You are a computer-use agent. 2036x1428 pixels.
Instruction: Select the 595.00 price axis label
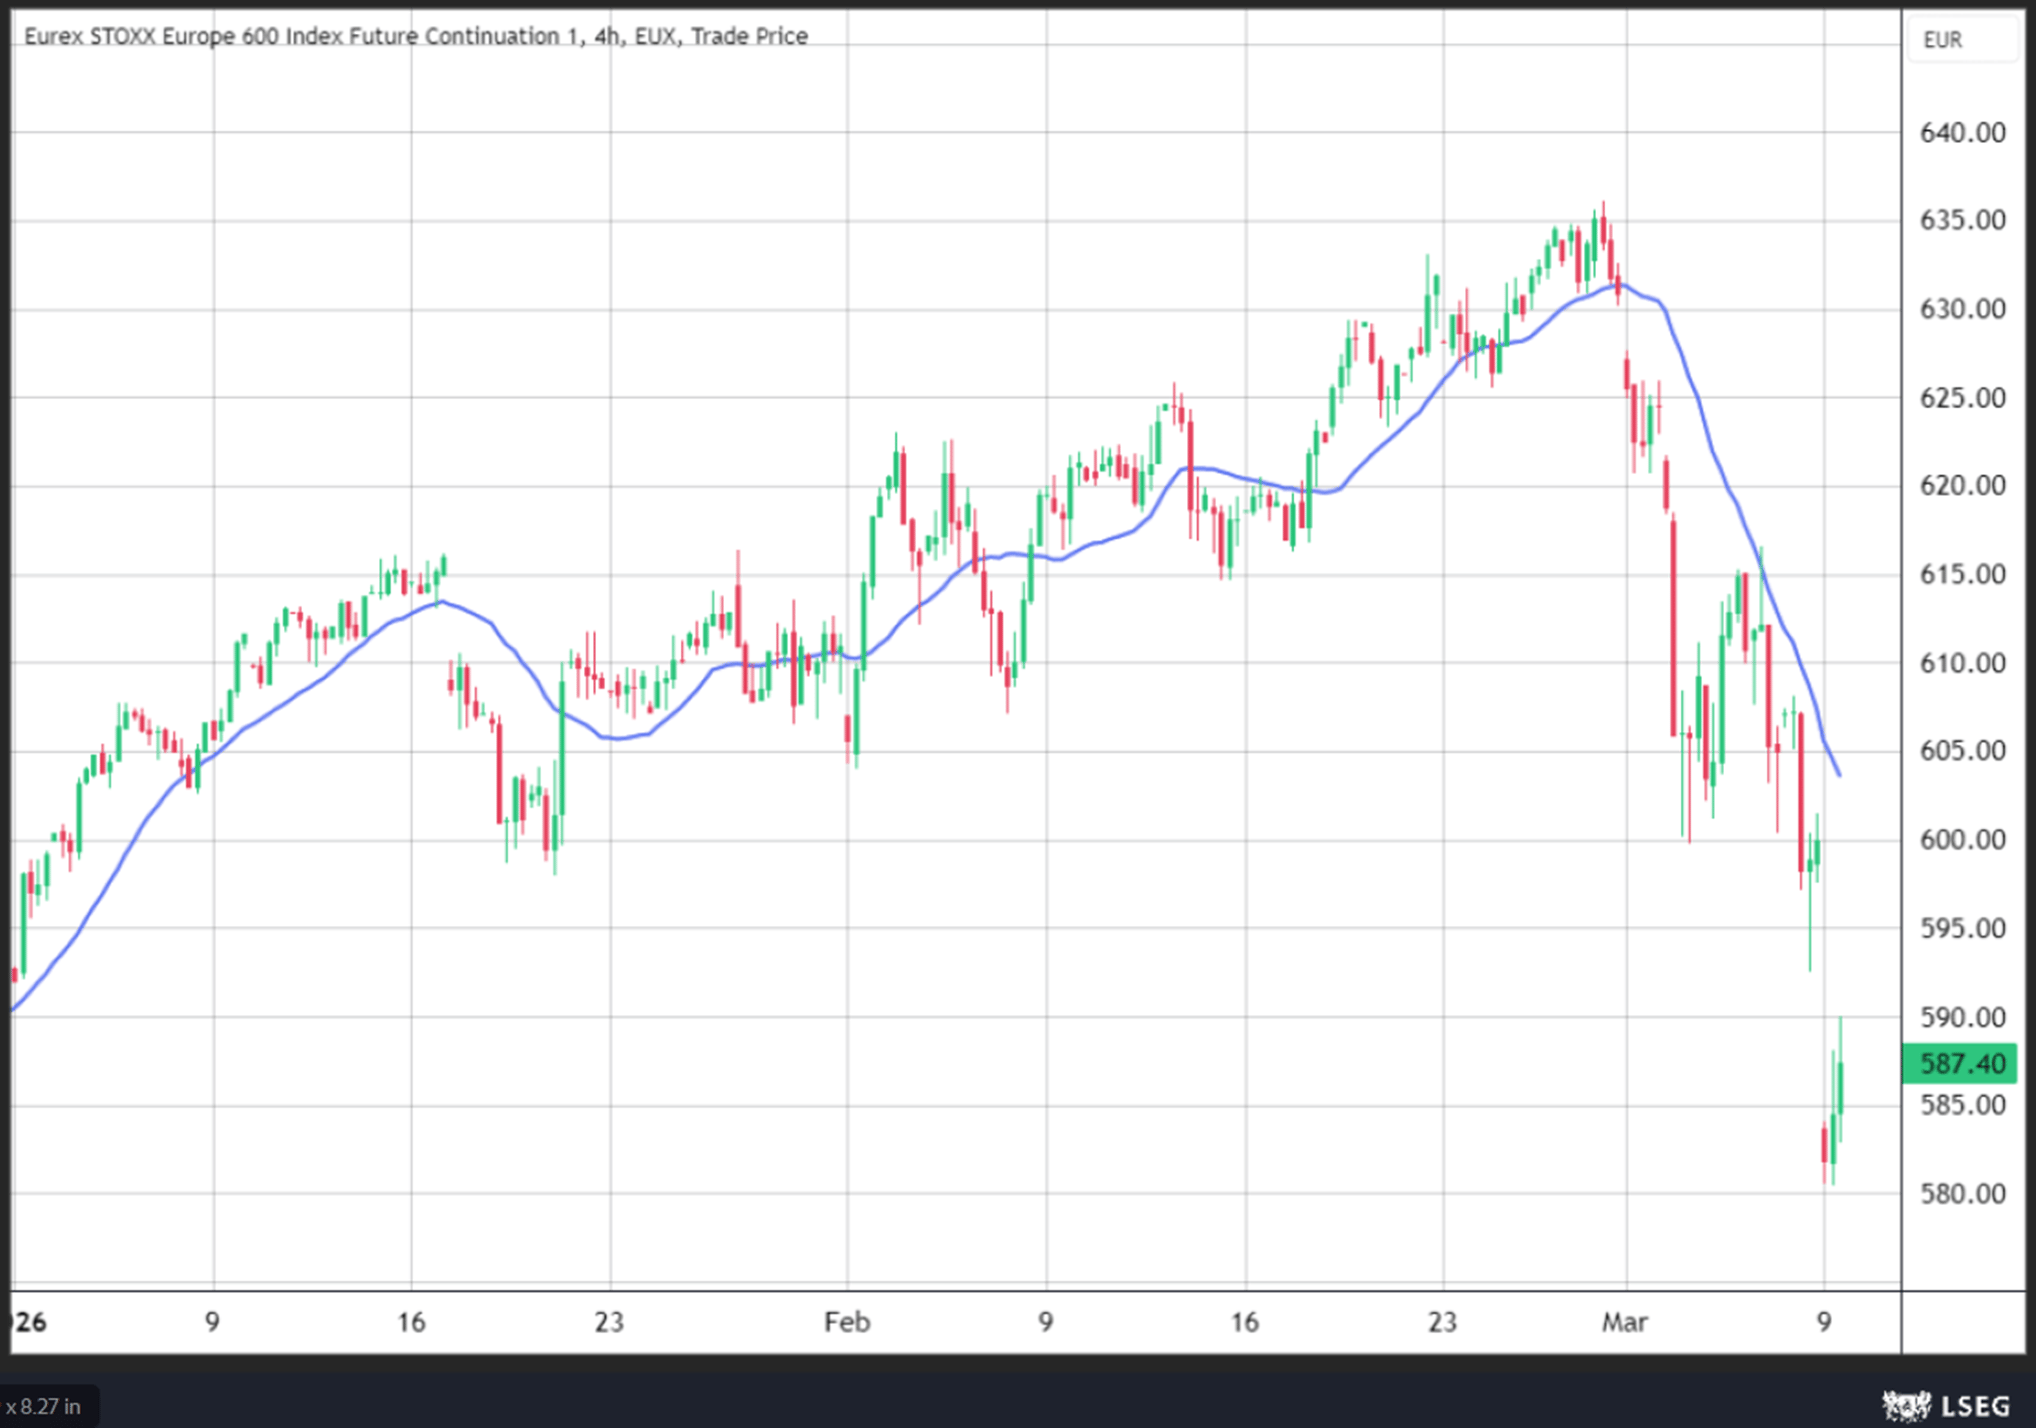point(1962,929)
